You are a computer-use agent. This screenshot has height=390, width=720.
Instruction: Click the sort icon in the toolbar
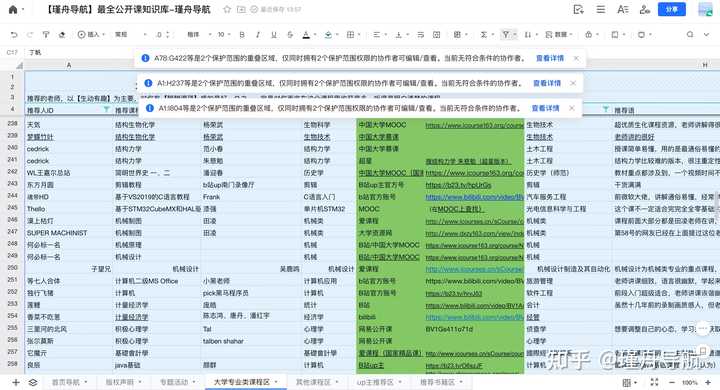click(528, 34)
